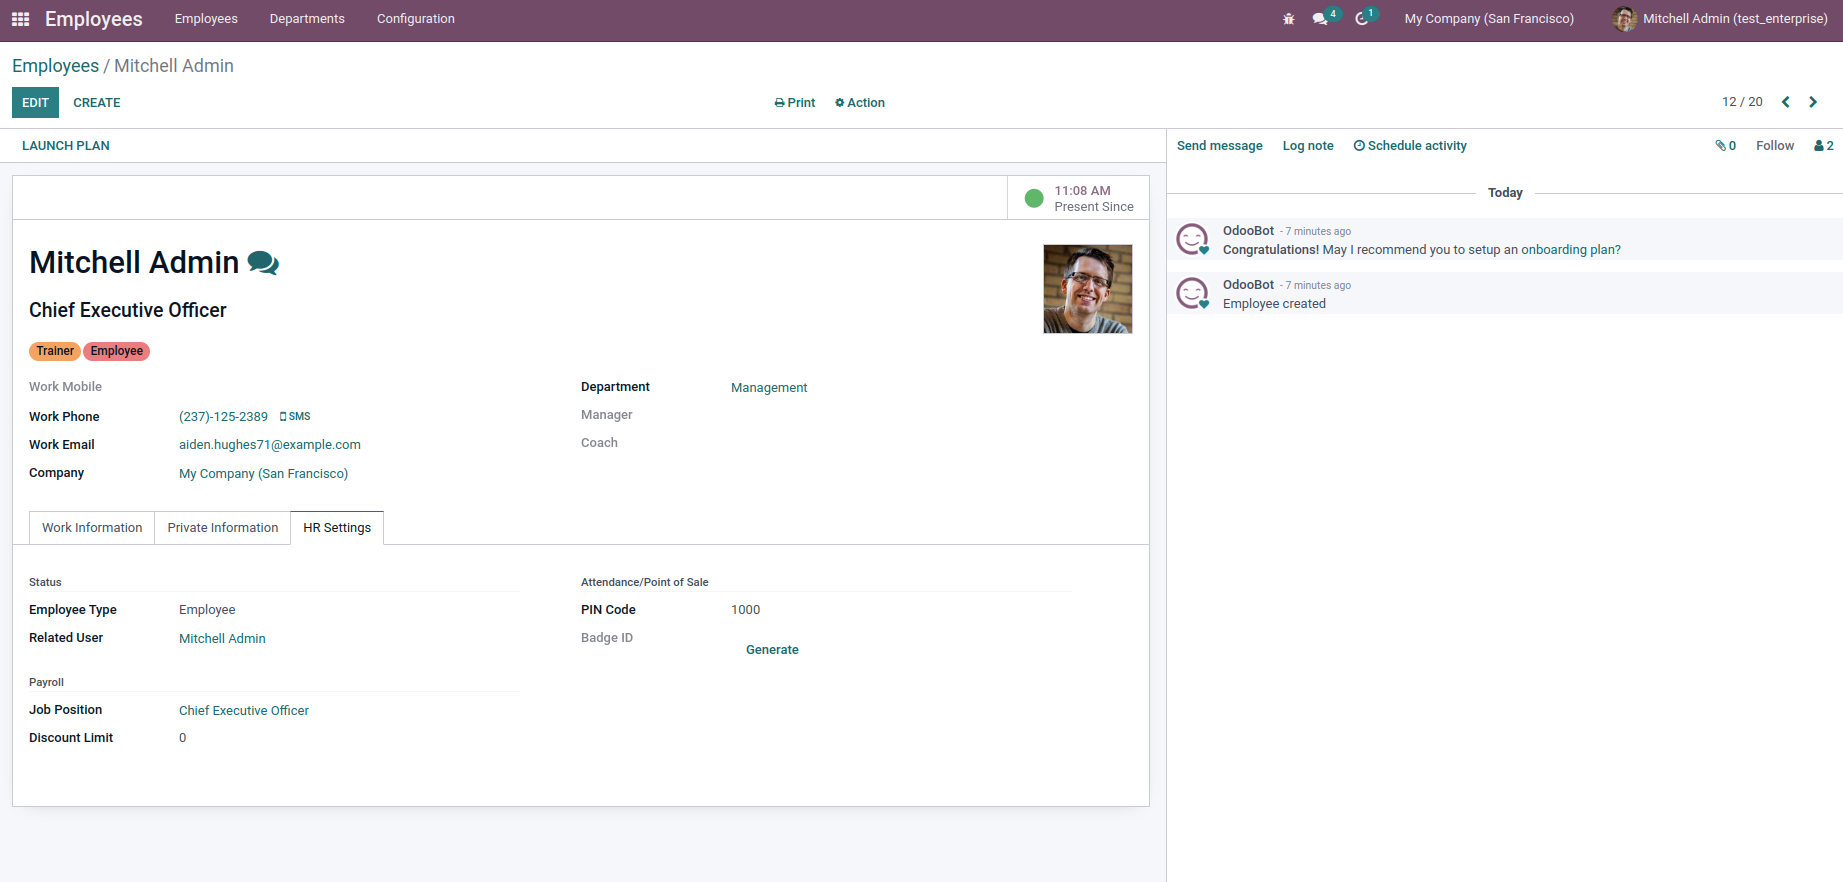The height and width of the screenshot is (882, 1843).
Task: Click PIN Code value 1000
Action: [745, 610]
